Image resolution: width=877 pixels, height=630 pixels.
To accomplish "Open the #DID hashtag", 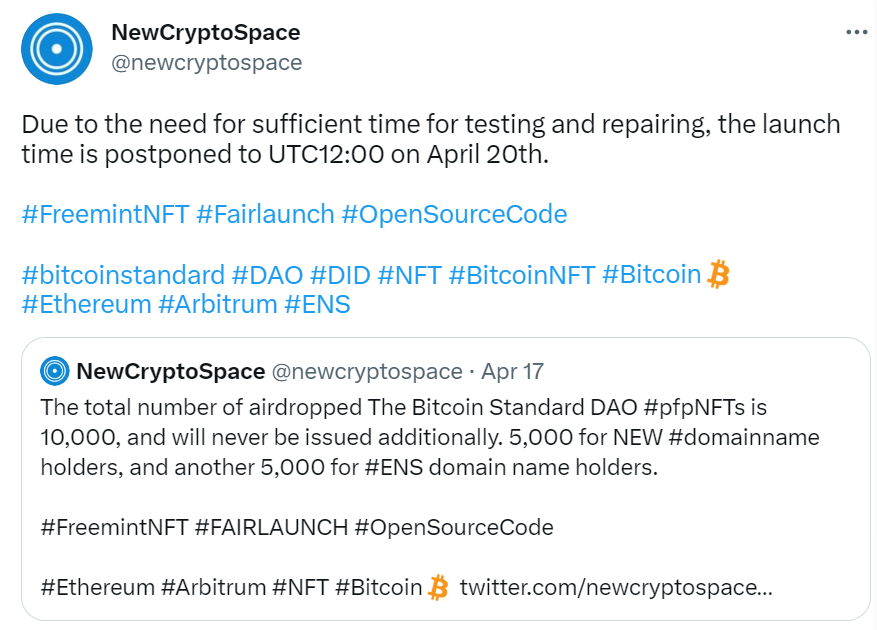I will click(x=340, y=275).
